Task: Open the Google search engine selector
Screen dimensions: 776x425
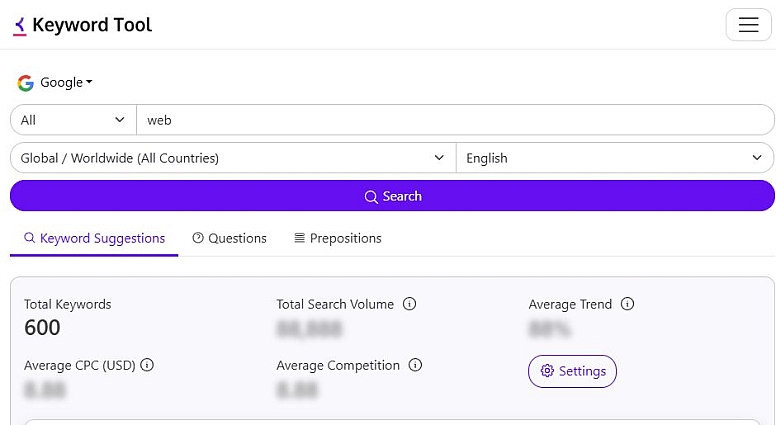Action: 55,83
